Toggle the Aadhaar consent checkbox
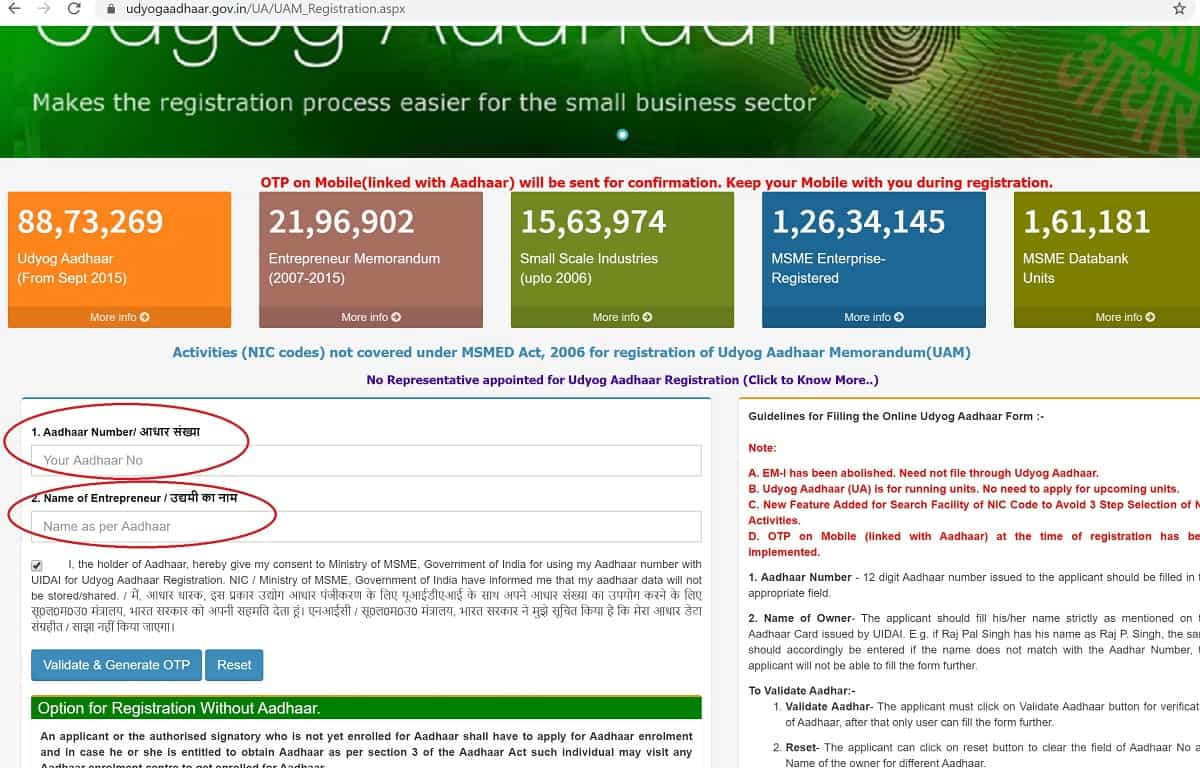The height and width of the screenshot is (768, 1200). click(37, 566)
